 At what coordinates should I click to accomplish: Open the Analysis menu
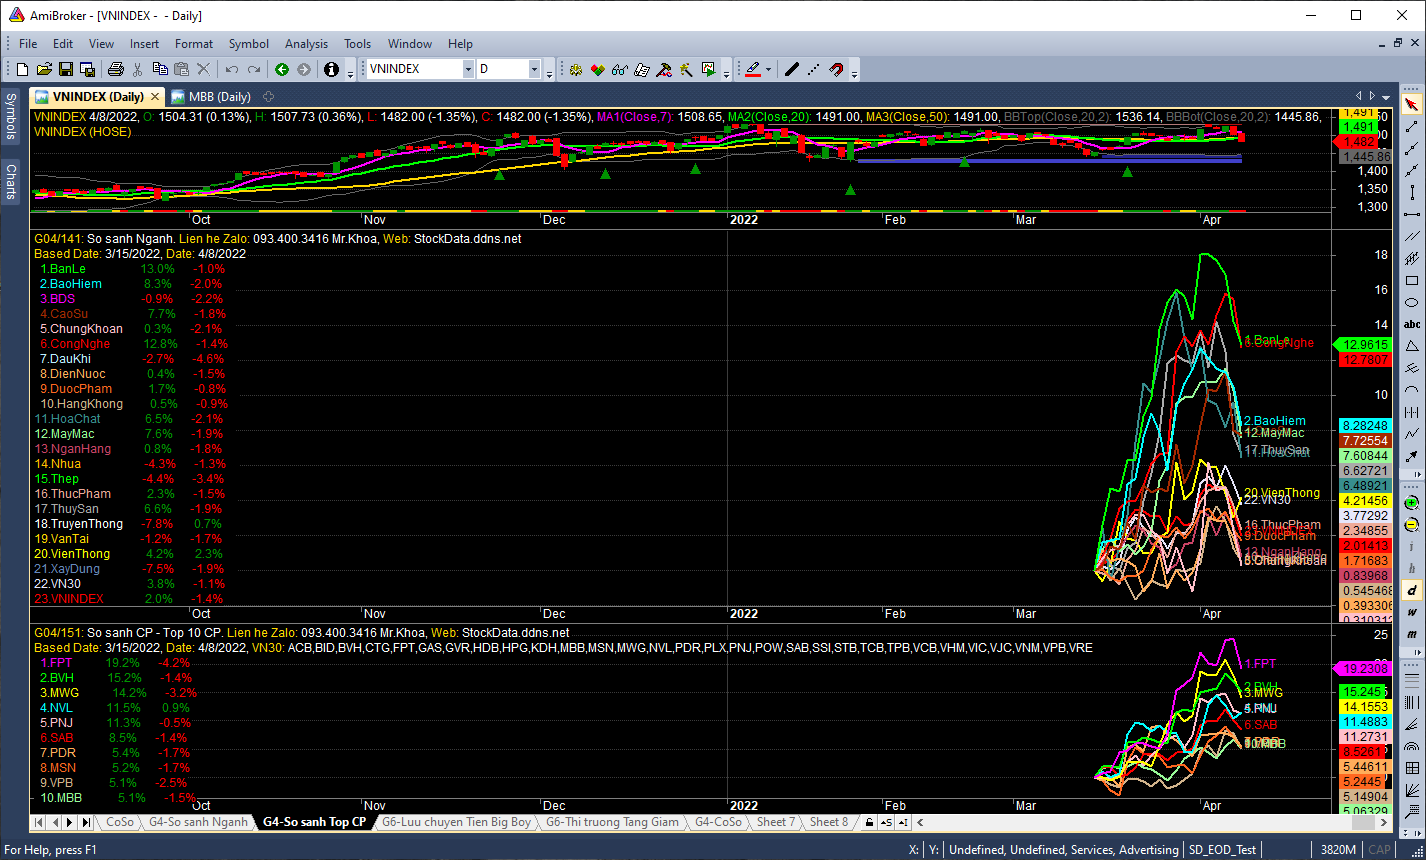point(306,44)
